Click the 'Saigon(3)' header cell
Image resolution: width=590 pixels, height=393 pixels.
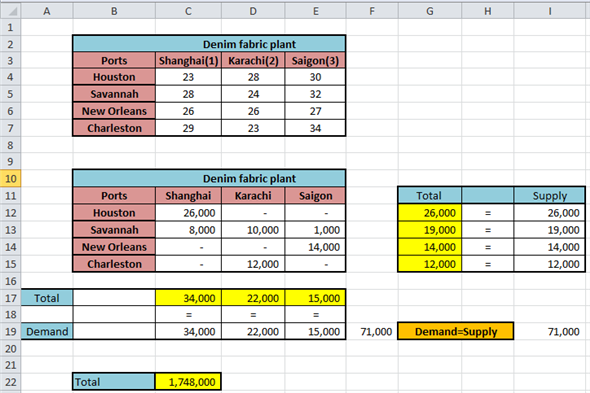pyautogui.click(x=315, y=61)
